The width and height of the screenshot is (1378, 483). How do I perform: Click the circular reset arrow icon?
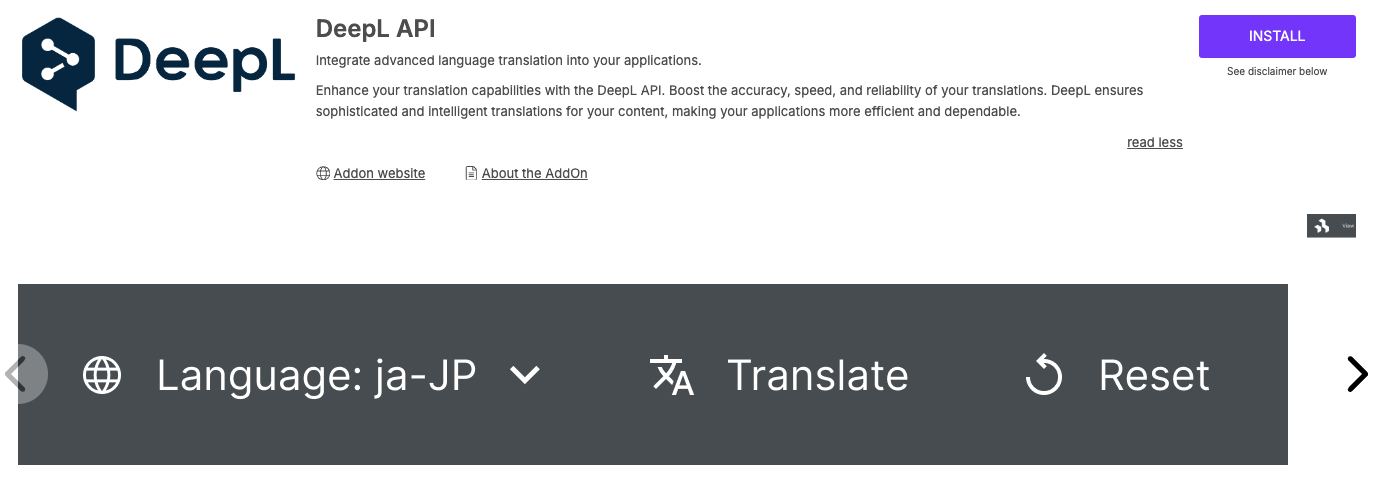click(1044, 376)
